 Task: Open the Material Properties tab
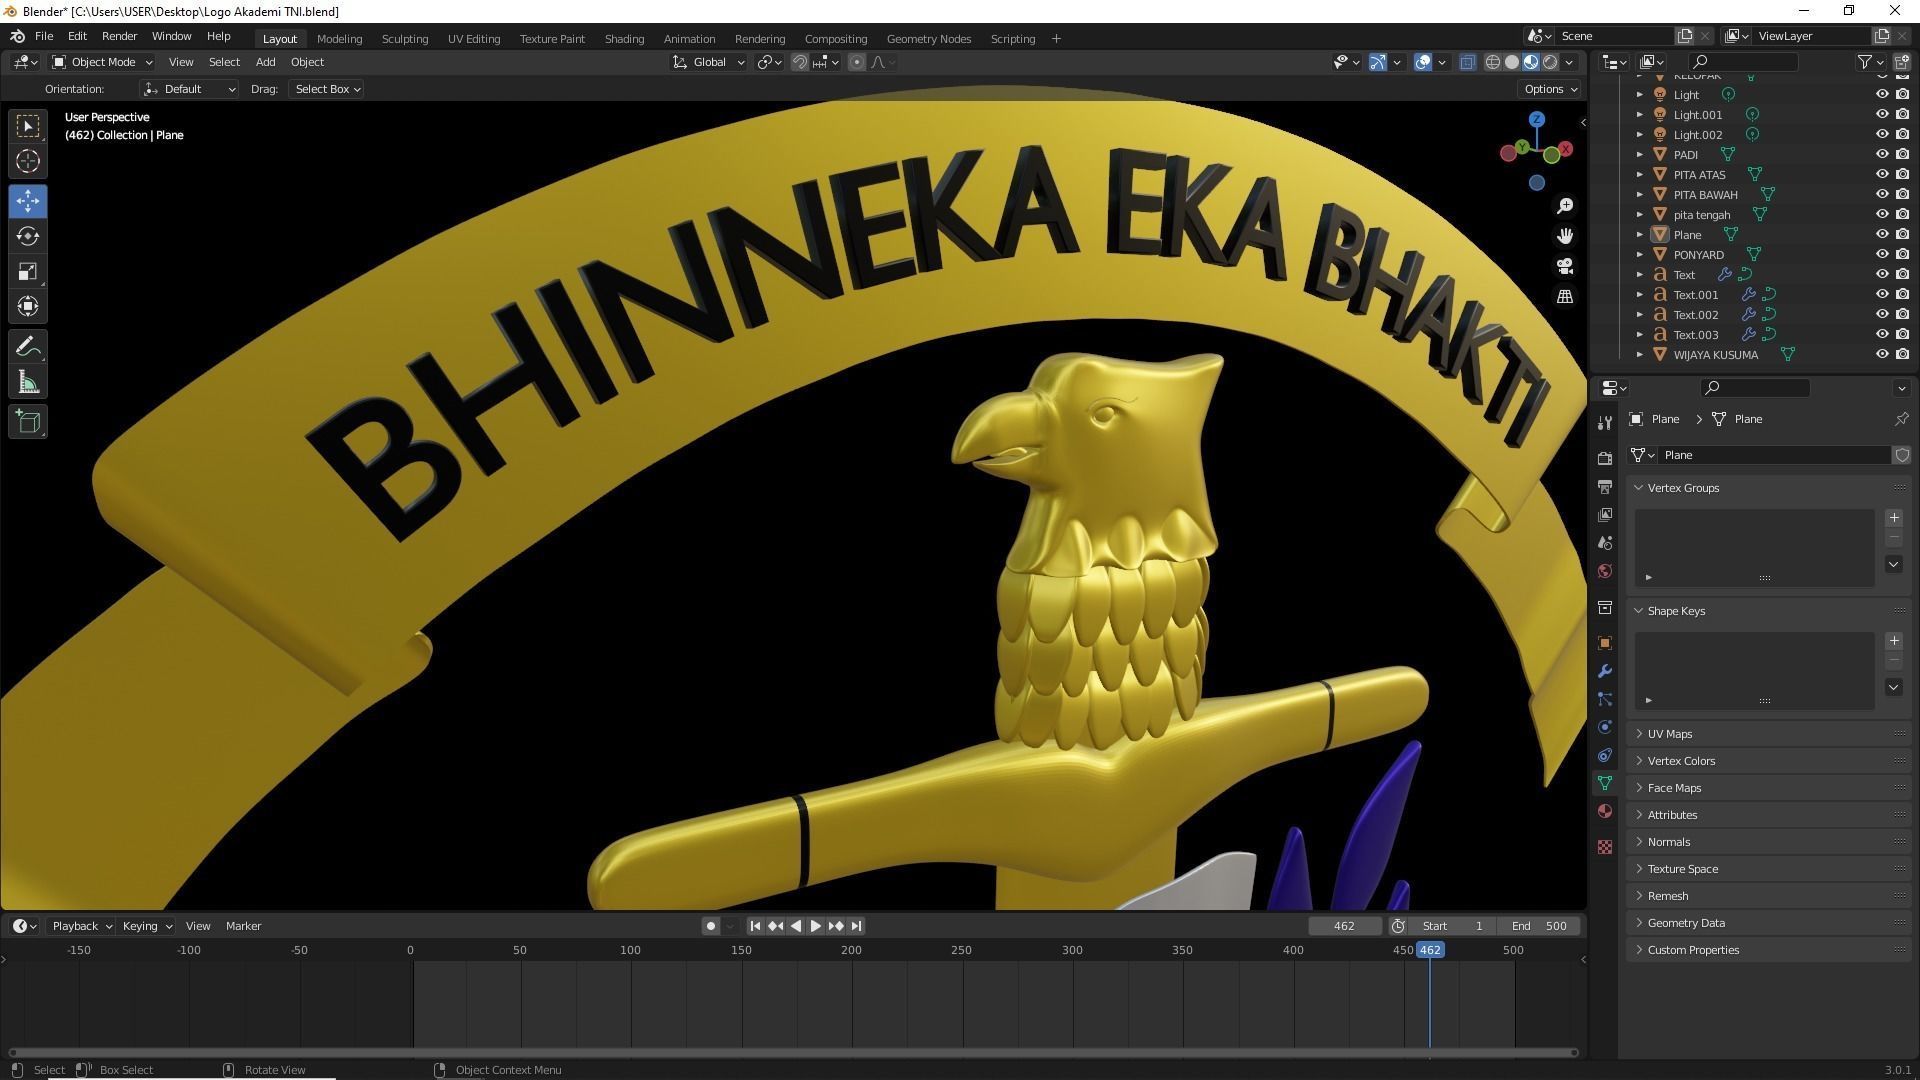point(1605,811)
